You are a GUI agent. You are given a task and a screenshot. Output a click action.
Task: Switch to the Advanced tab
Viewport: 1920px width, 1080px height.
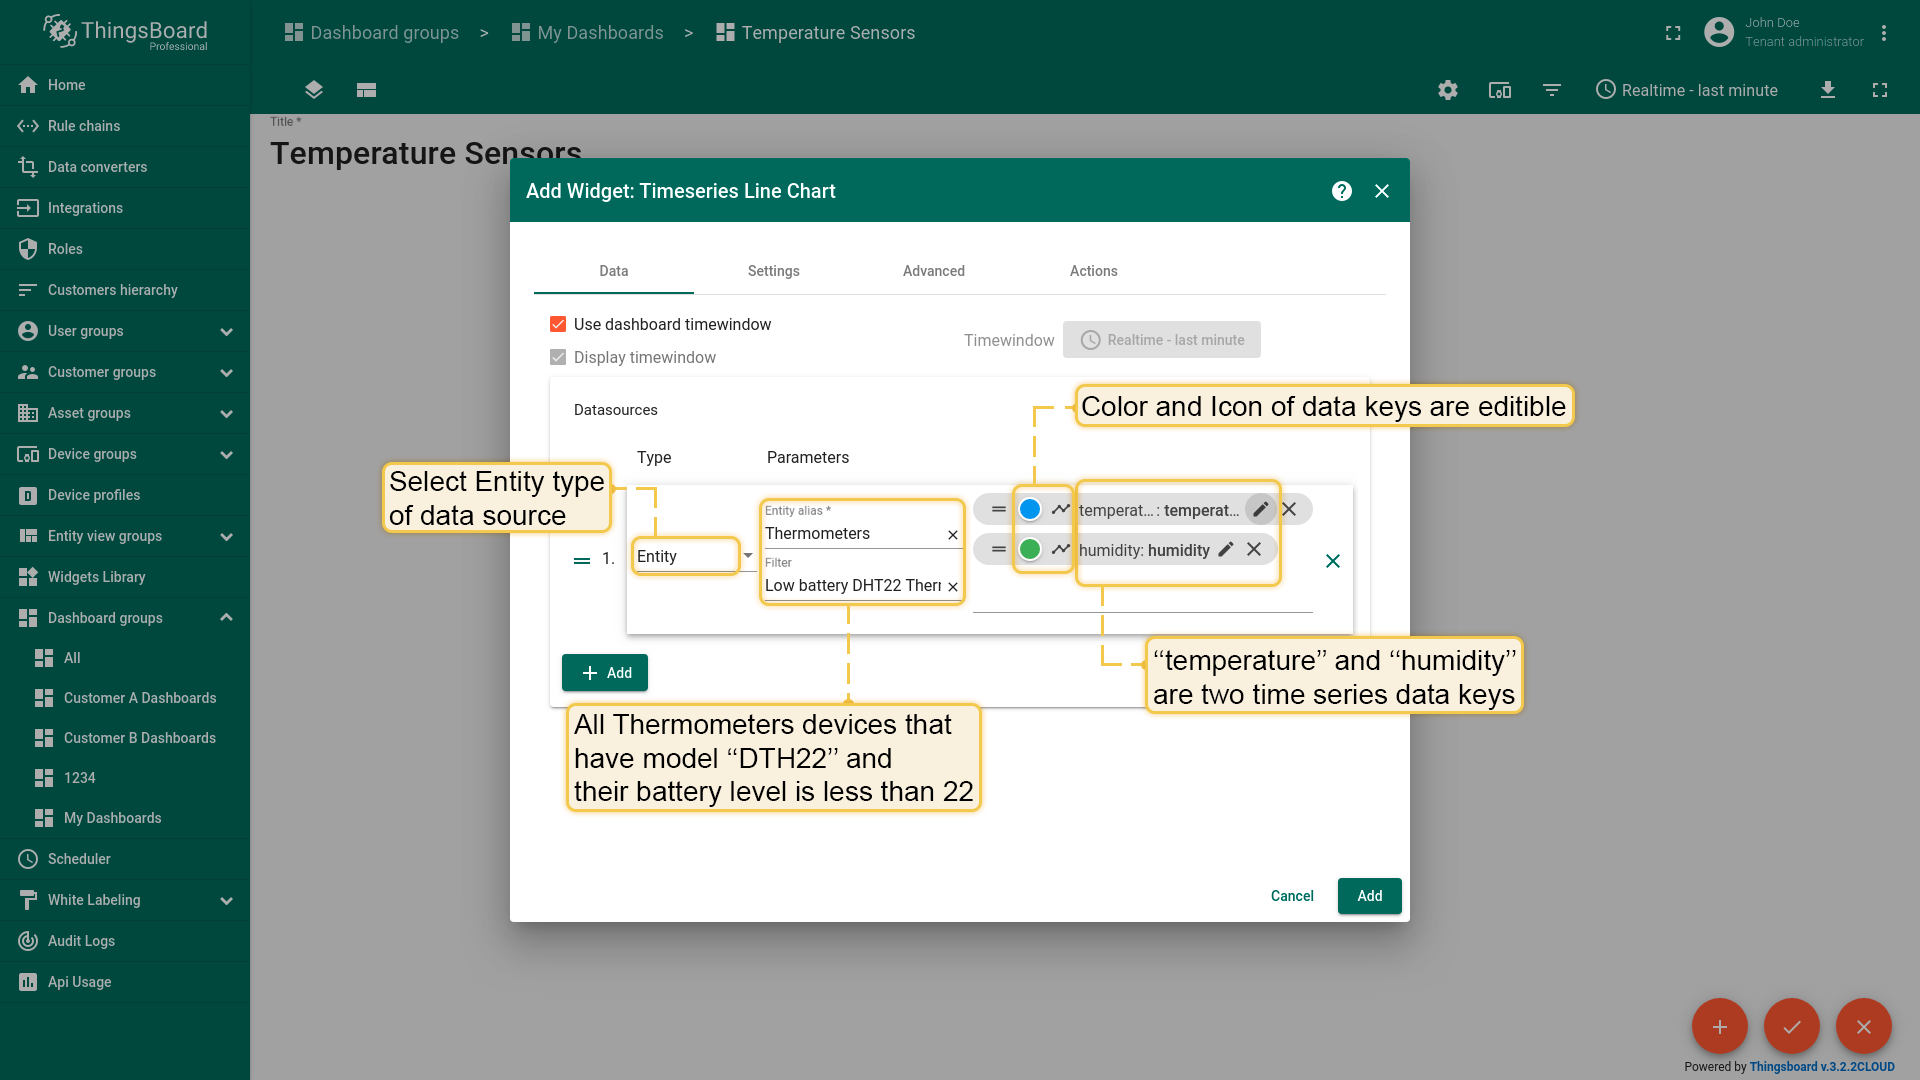coord(934,271)
